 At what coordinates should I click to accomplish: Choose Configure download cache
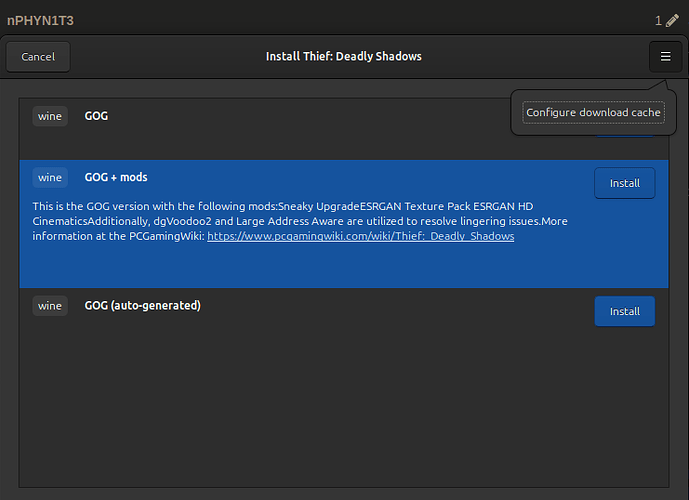pos(593,113)
